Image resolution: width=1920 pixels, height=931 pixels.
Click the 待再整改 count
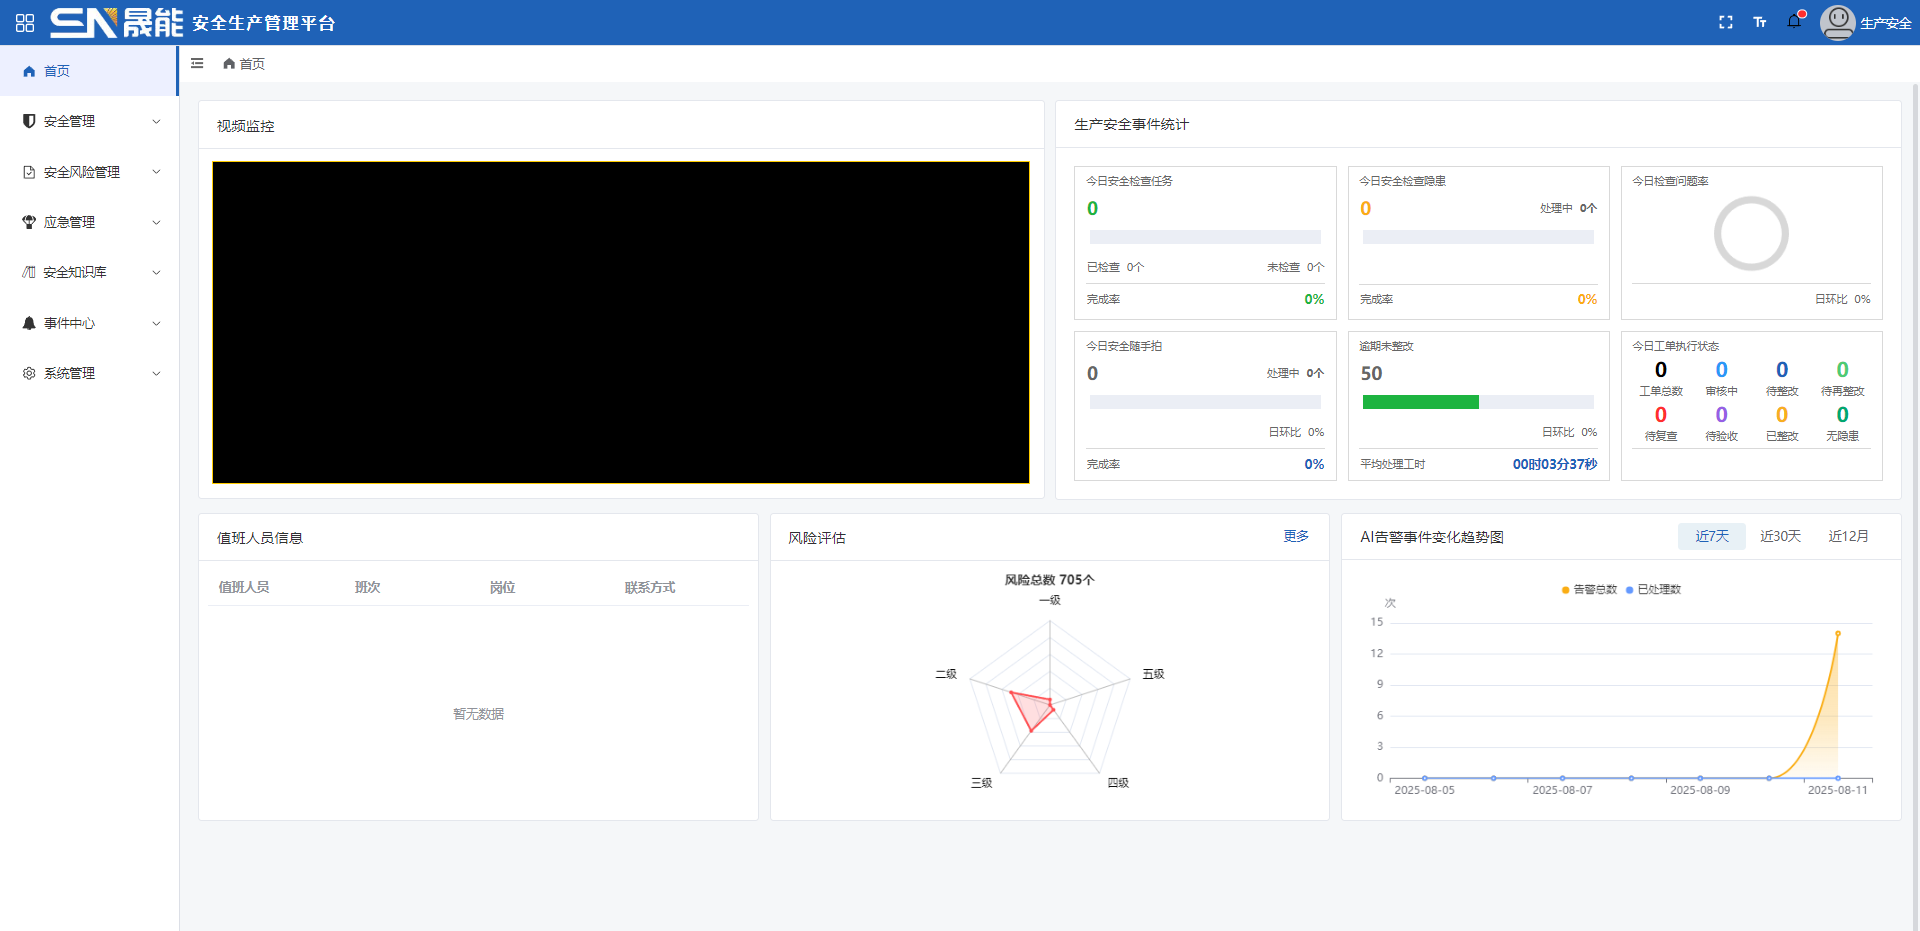(1842, 370)
